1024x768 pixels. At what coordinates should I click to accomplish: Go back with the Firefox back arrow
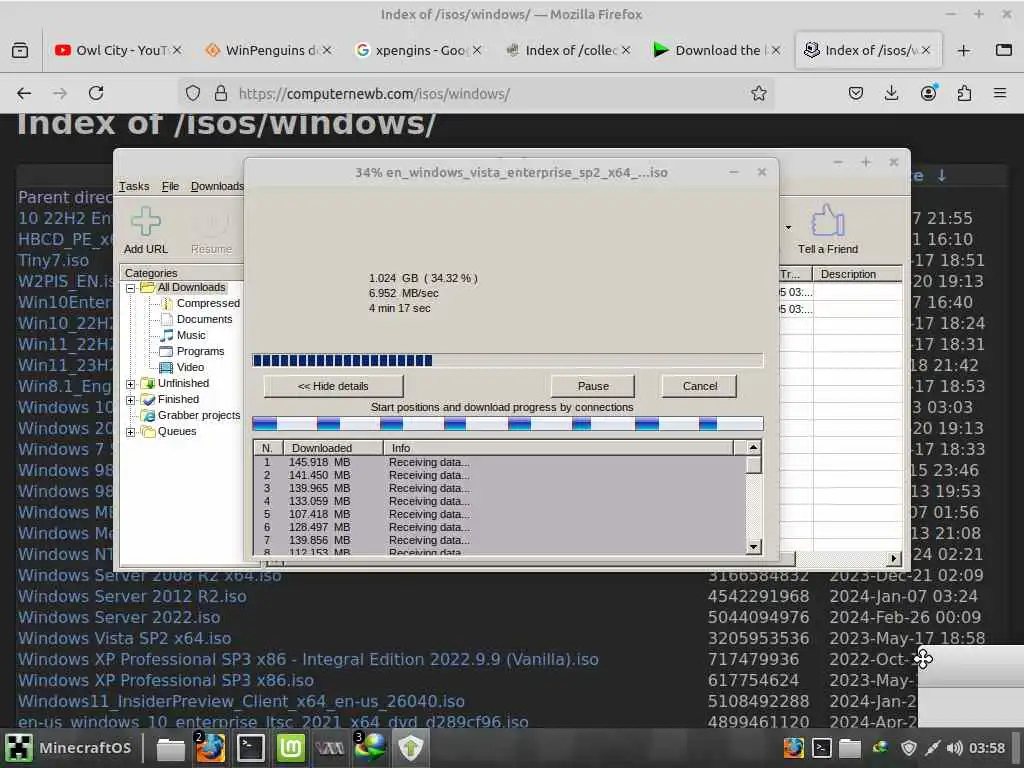pyautogui.click(x=24, y=93)
